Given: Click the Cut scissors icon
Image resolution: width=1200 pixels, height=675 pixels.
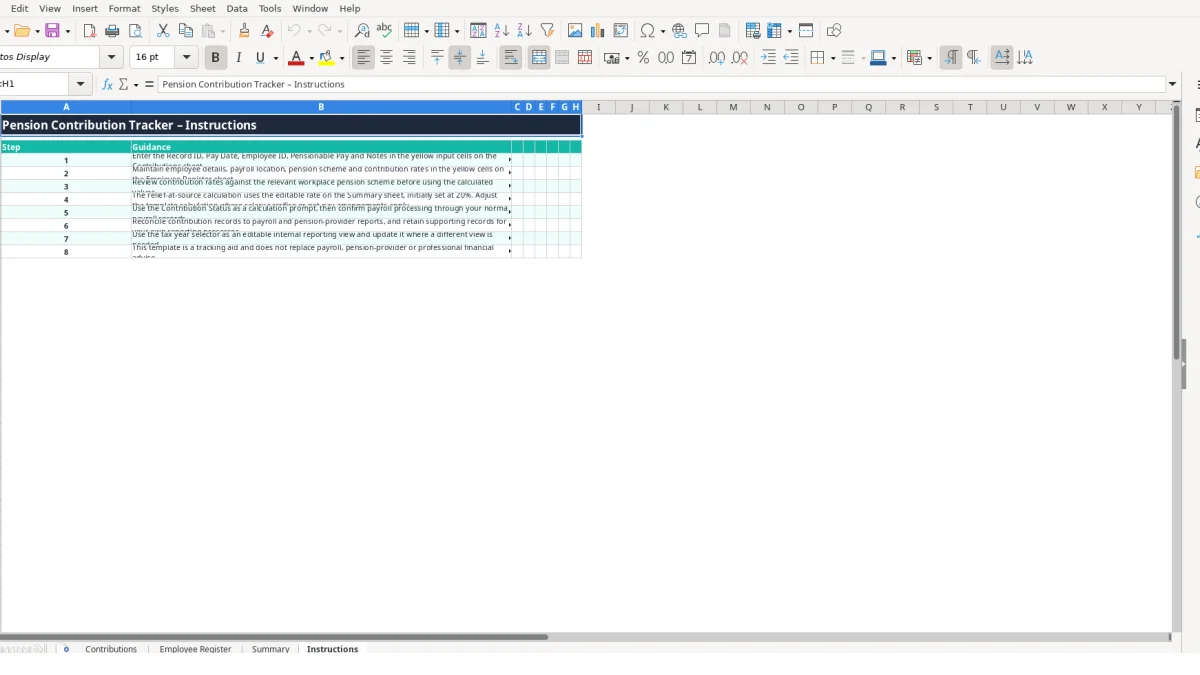Looking at the screenshot, I should point(163,31).
